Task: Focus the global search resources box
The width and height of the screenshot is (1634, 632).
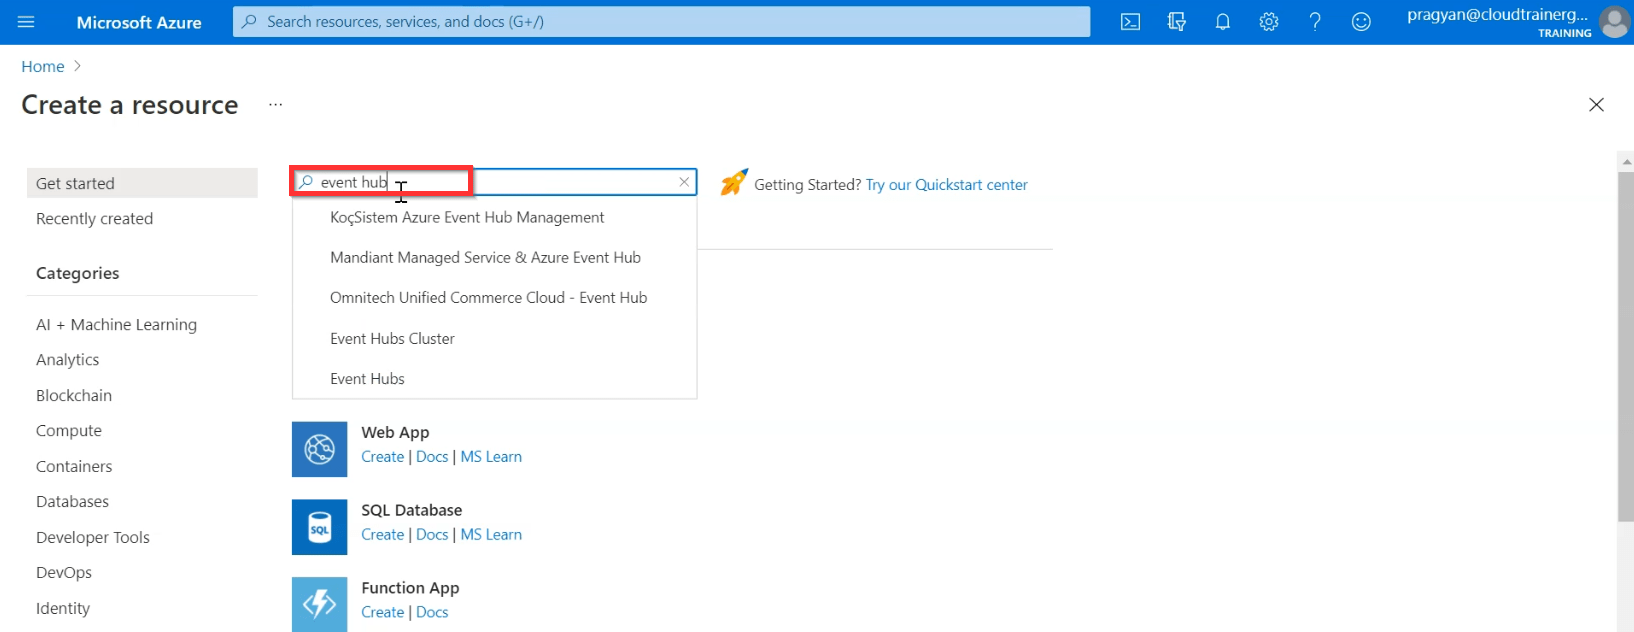Action: point(662,22)
